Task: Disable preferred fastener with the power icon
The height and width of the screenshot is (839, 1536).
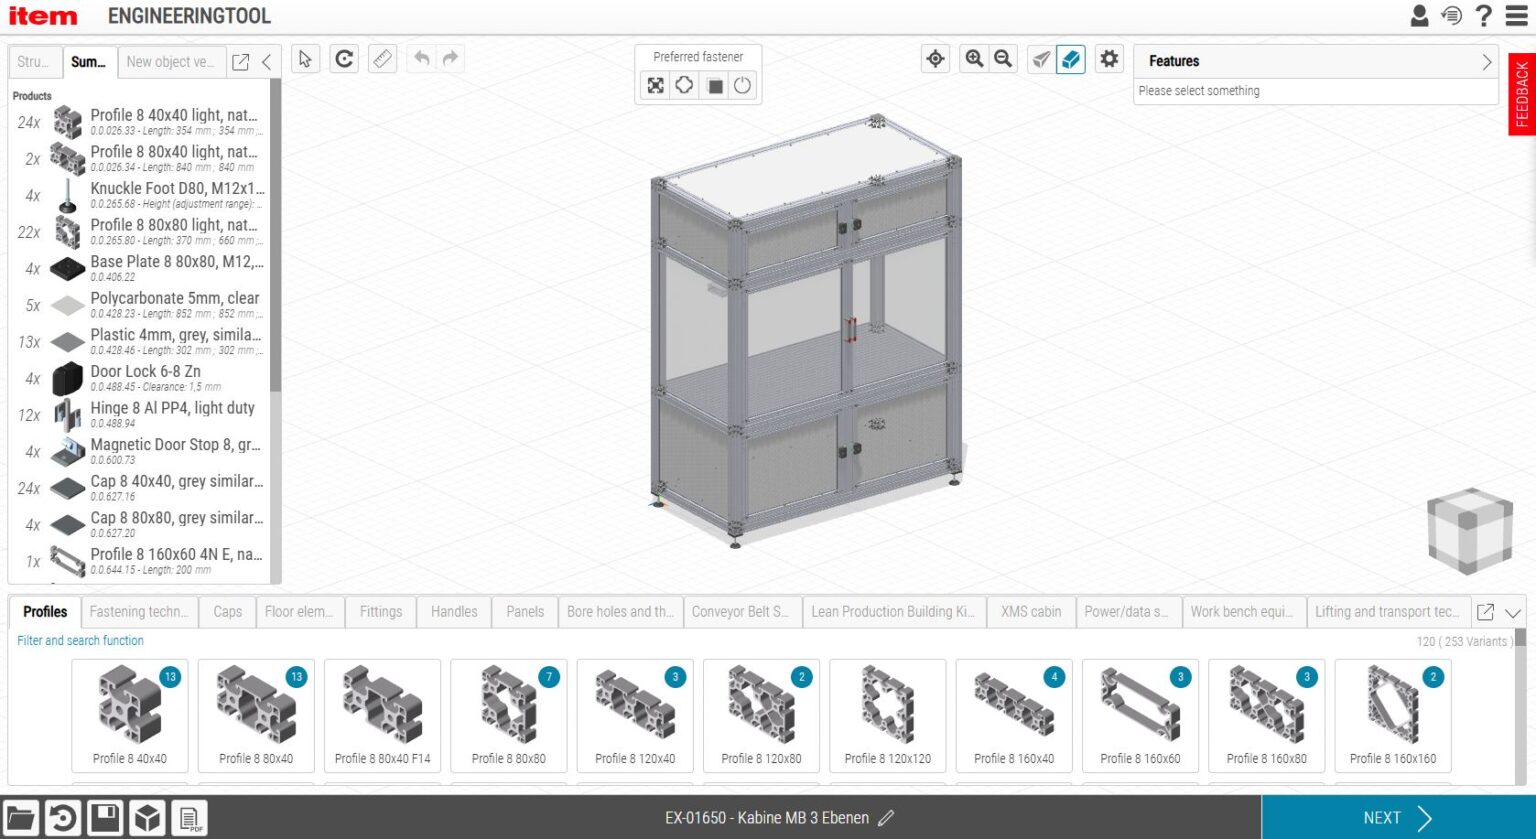Action: point(741,86)
